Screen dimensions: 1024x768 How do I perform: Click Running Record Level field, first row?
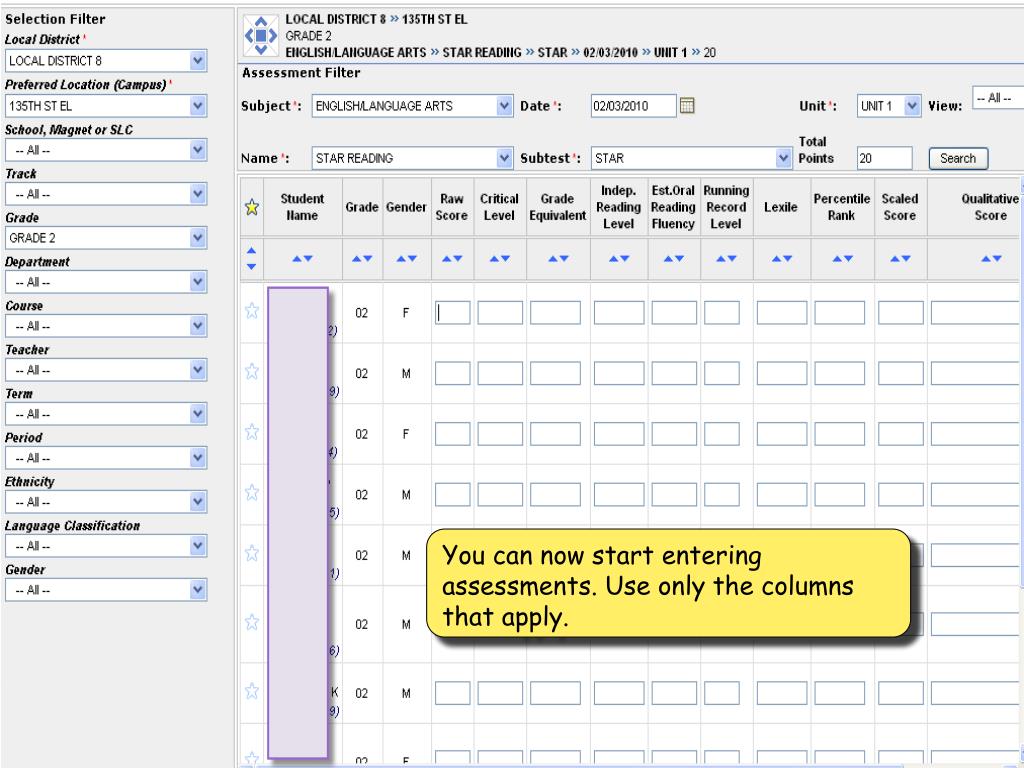[x=722, y=313]
